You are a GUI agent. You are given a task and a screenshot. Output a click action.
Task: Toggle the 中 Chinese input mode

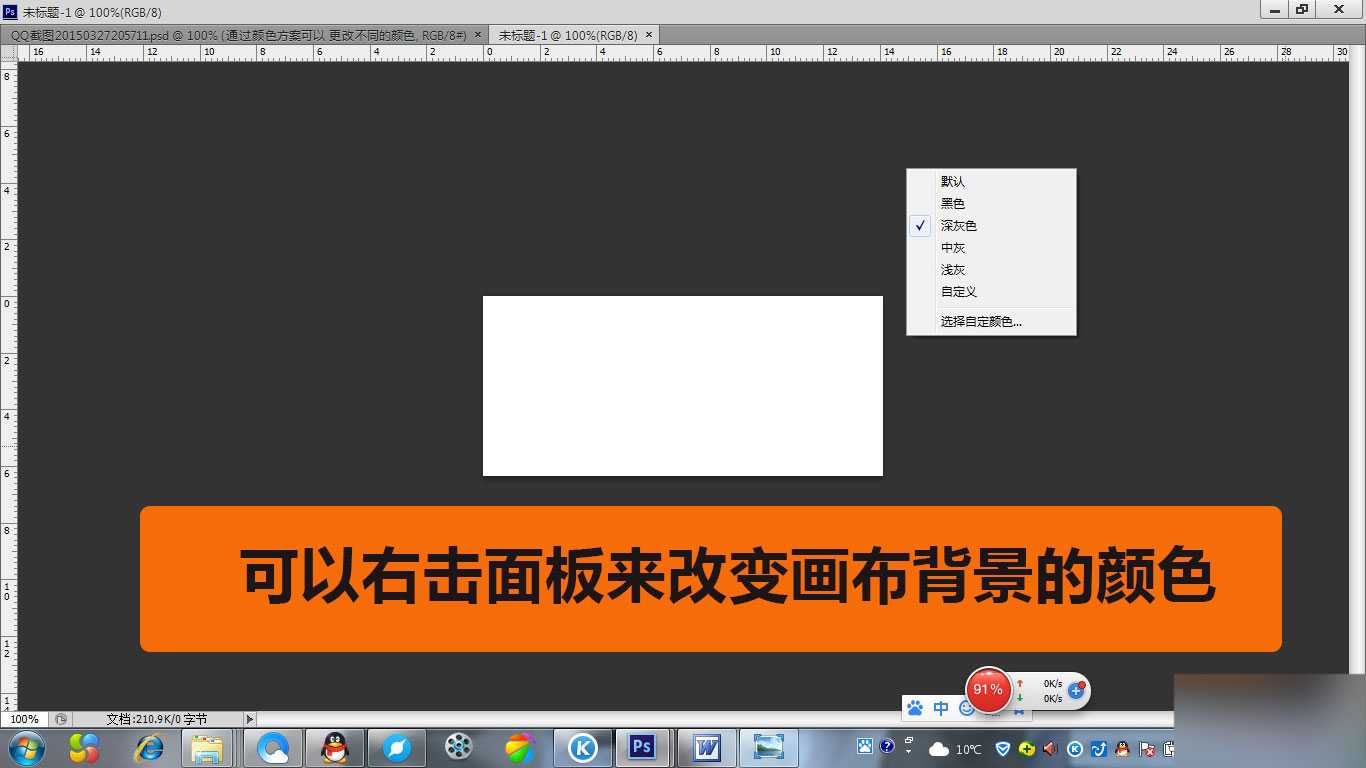[x=941, y=708]
